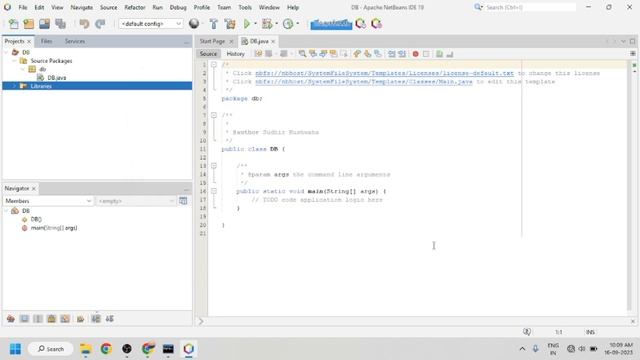Collapse the license comment fold on line 1

pos(213,64)
